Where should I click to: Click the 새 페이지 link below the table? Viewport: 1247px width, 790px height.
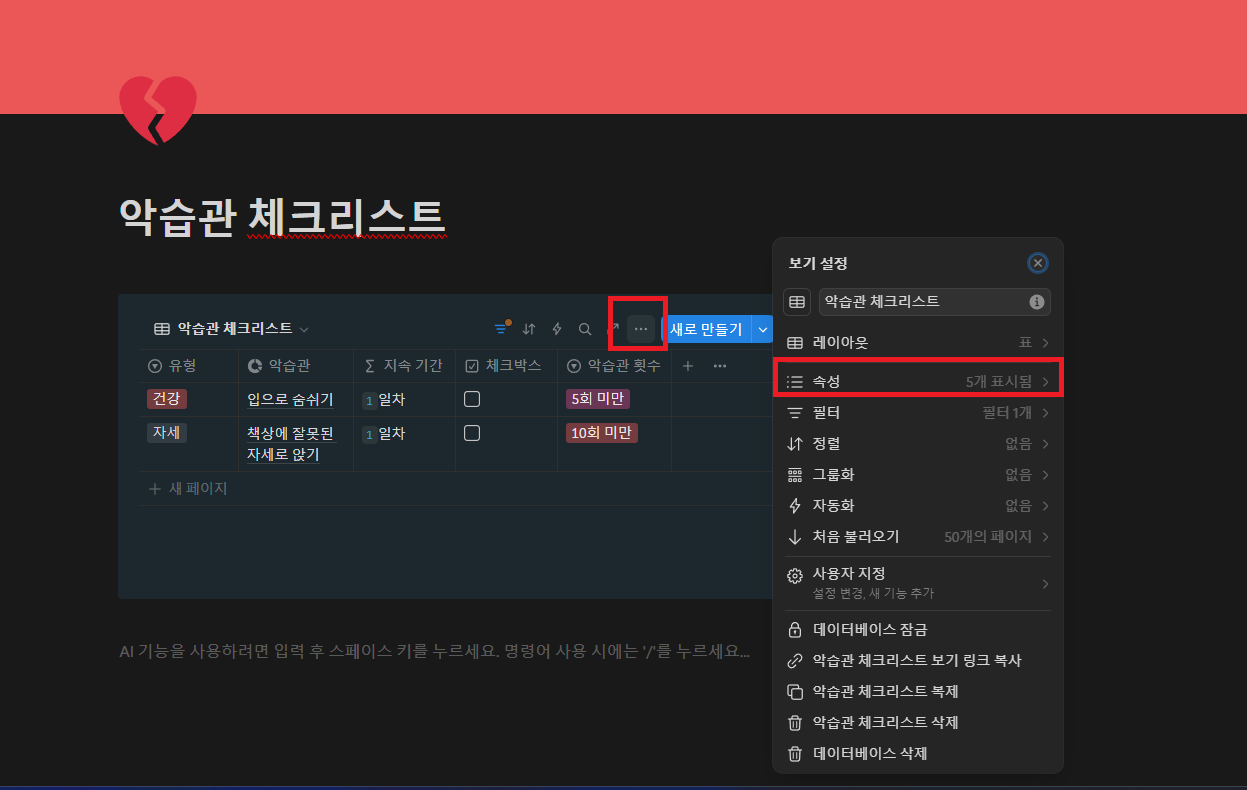(197, 488)
